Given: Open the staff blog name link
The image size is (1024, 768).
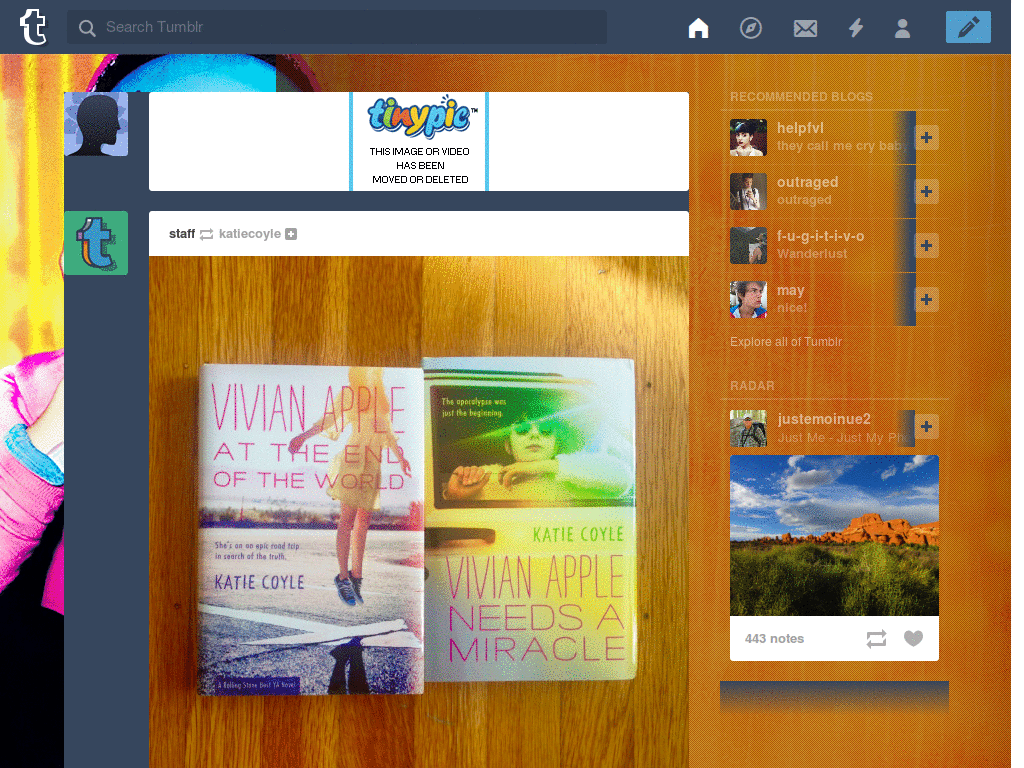Looking at the screenshot, I should [182, 234].
